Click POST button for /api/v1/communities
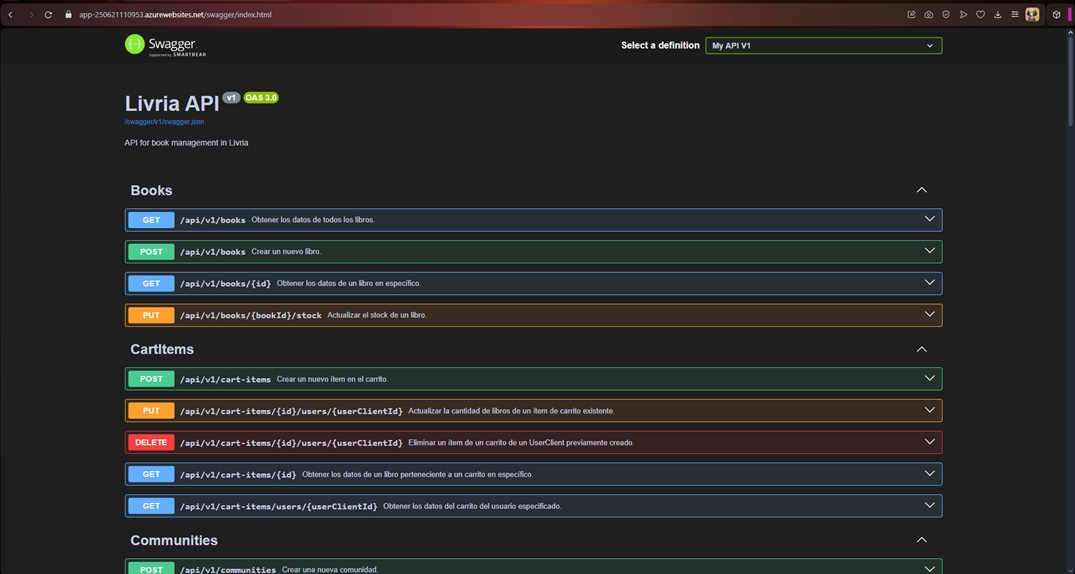Screen dimensions: 1075x574 [x=152, y=569]
